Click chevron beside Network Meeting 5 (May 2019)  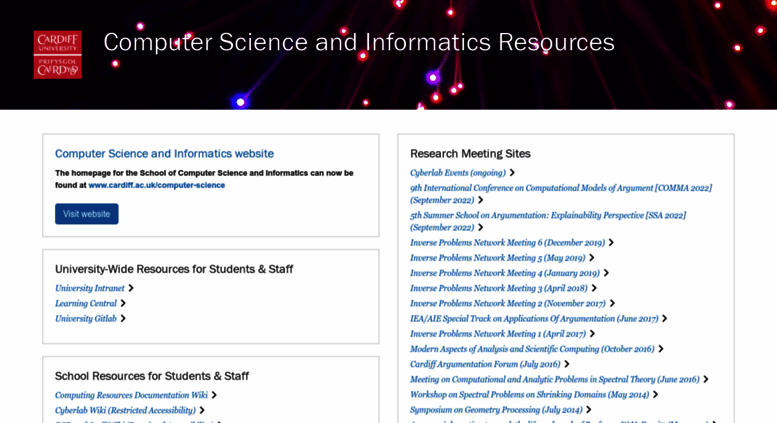(592, 258)
